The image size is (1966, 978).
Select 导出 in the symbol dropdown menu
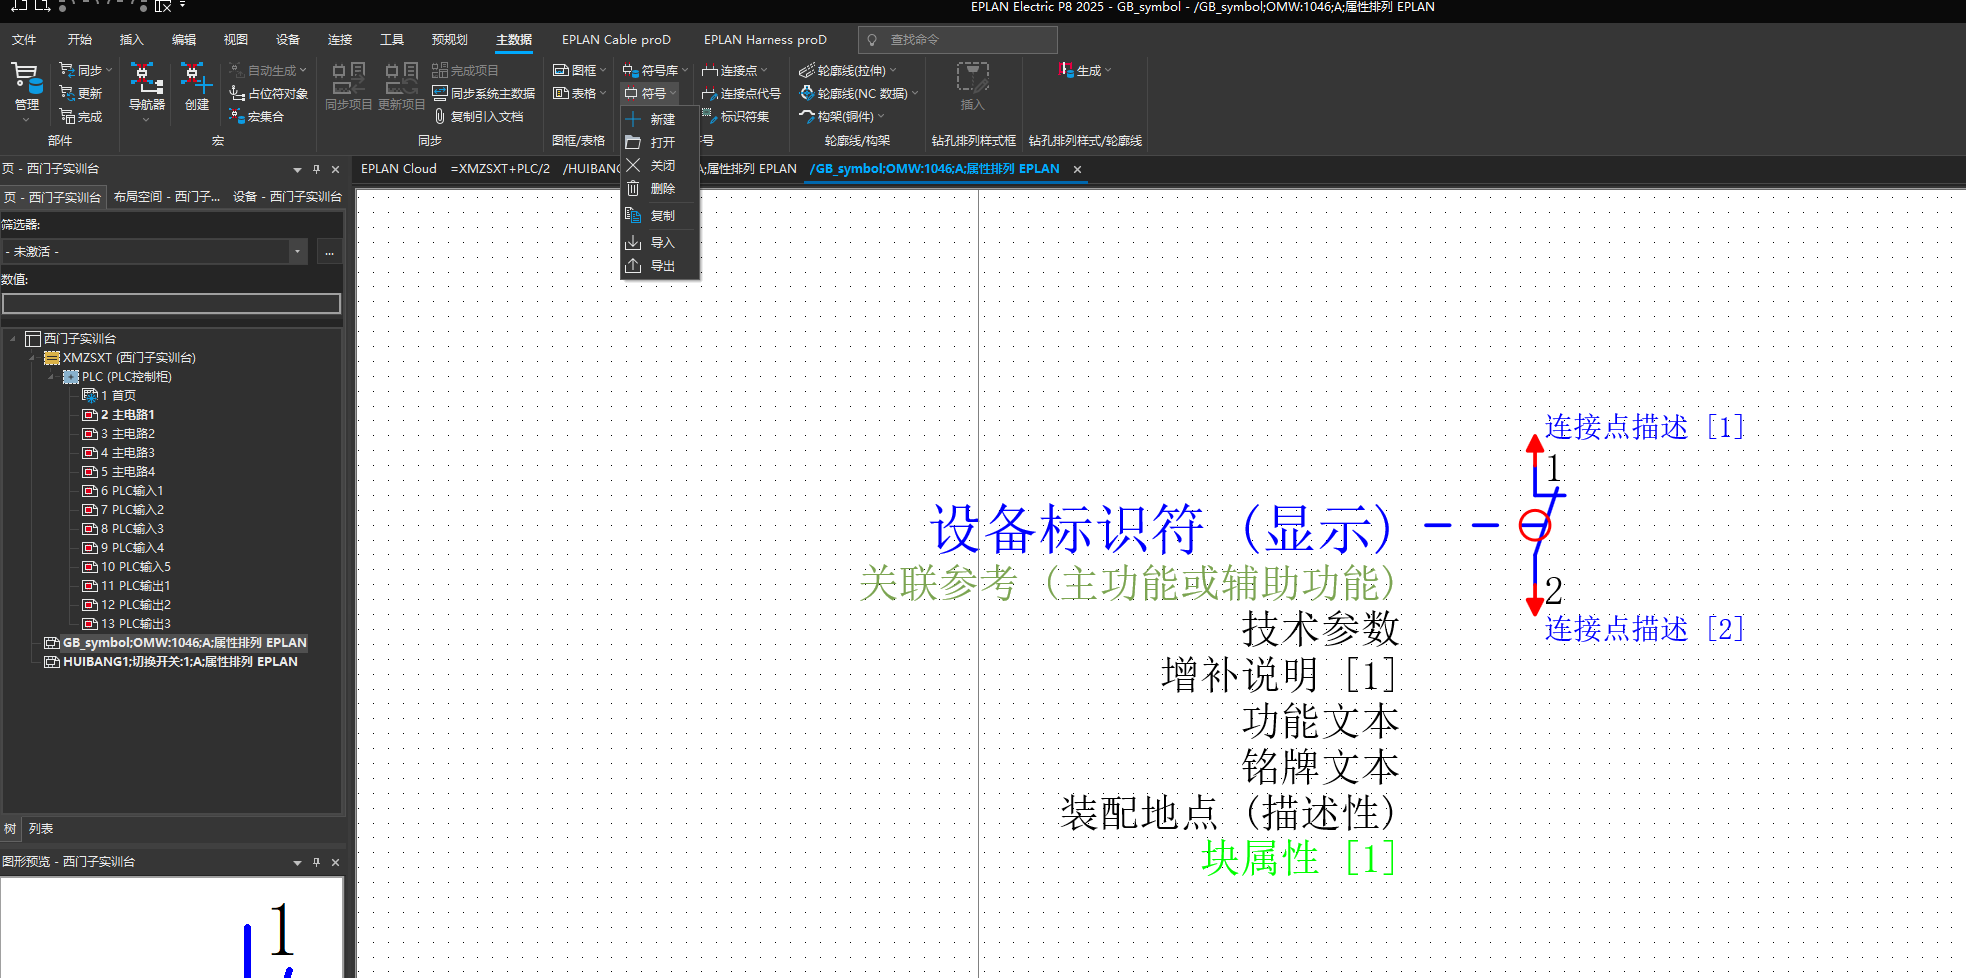[x=659, y=265]
